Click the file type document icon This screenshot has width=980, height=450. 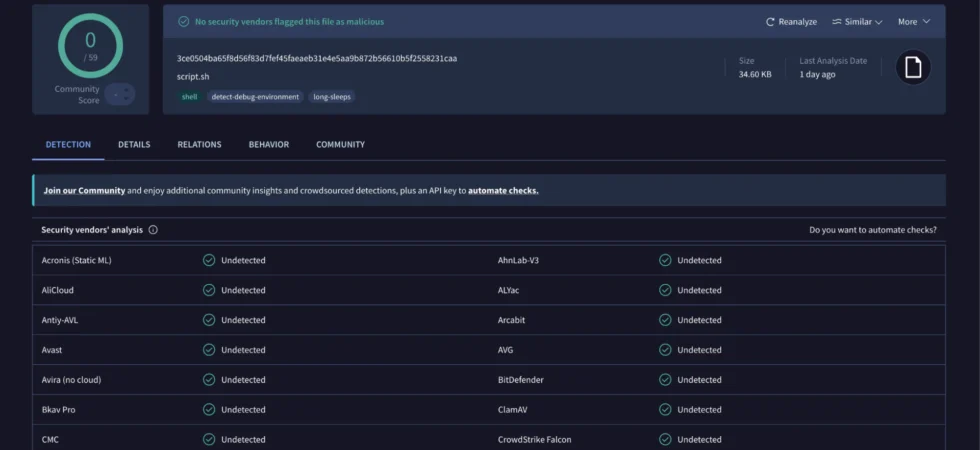pos(913,67)
